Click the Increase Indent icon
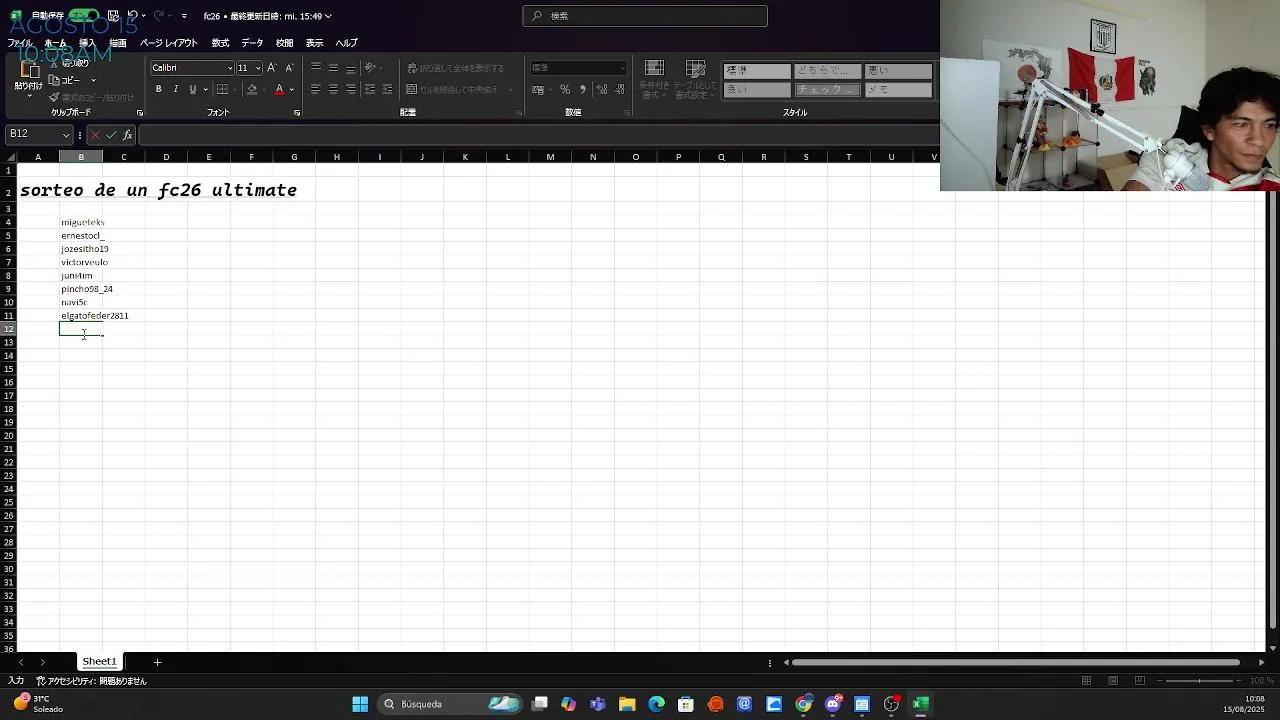Image resolution: width=1280 pixels, height=720 pixels. [387, 89]
